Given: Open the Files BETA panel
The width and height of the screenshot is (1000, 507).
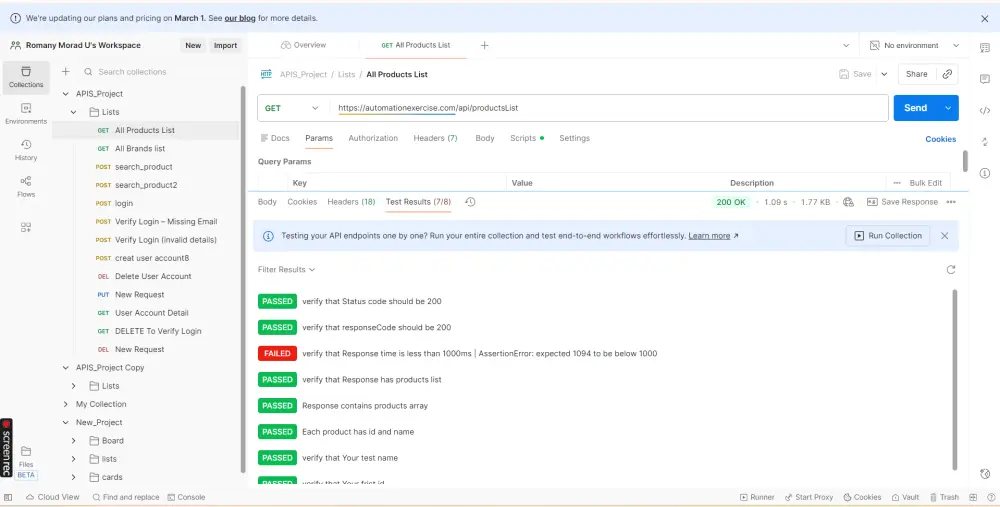Looking at the screenshot, I should (26, 462).
